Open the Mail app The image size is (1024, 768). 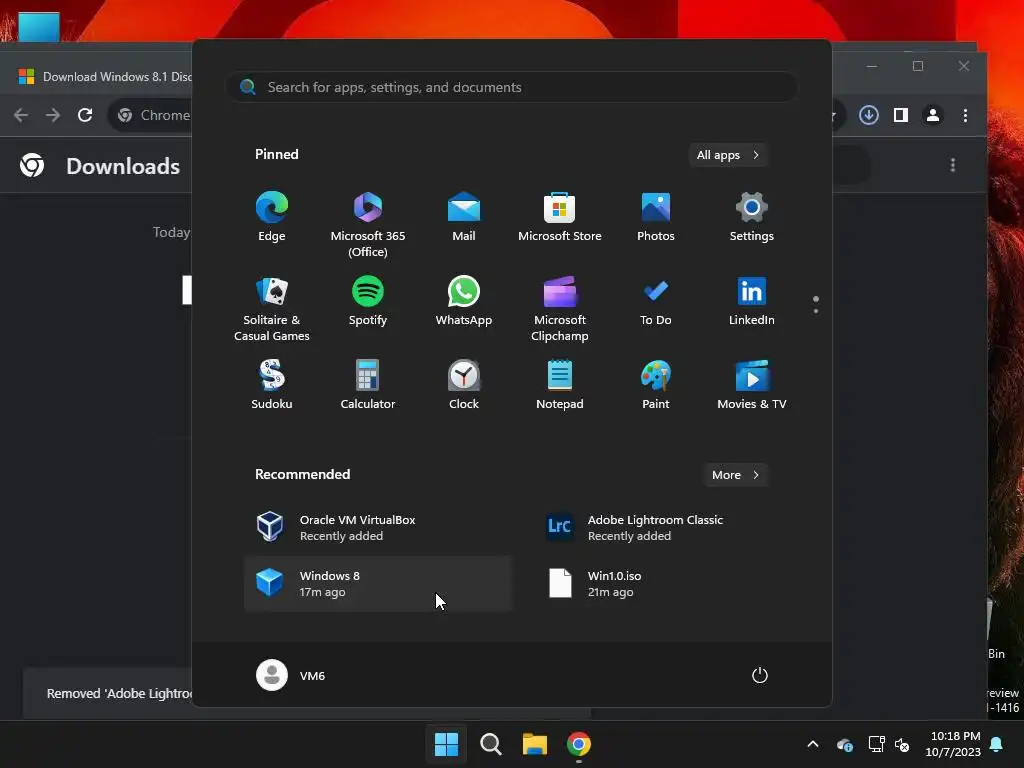pyautogui.click(x=464, y=217)
